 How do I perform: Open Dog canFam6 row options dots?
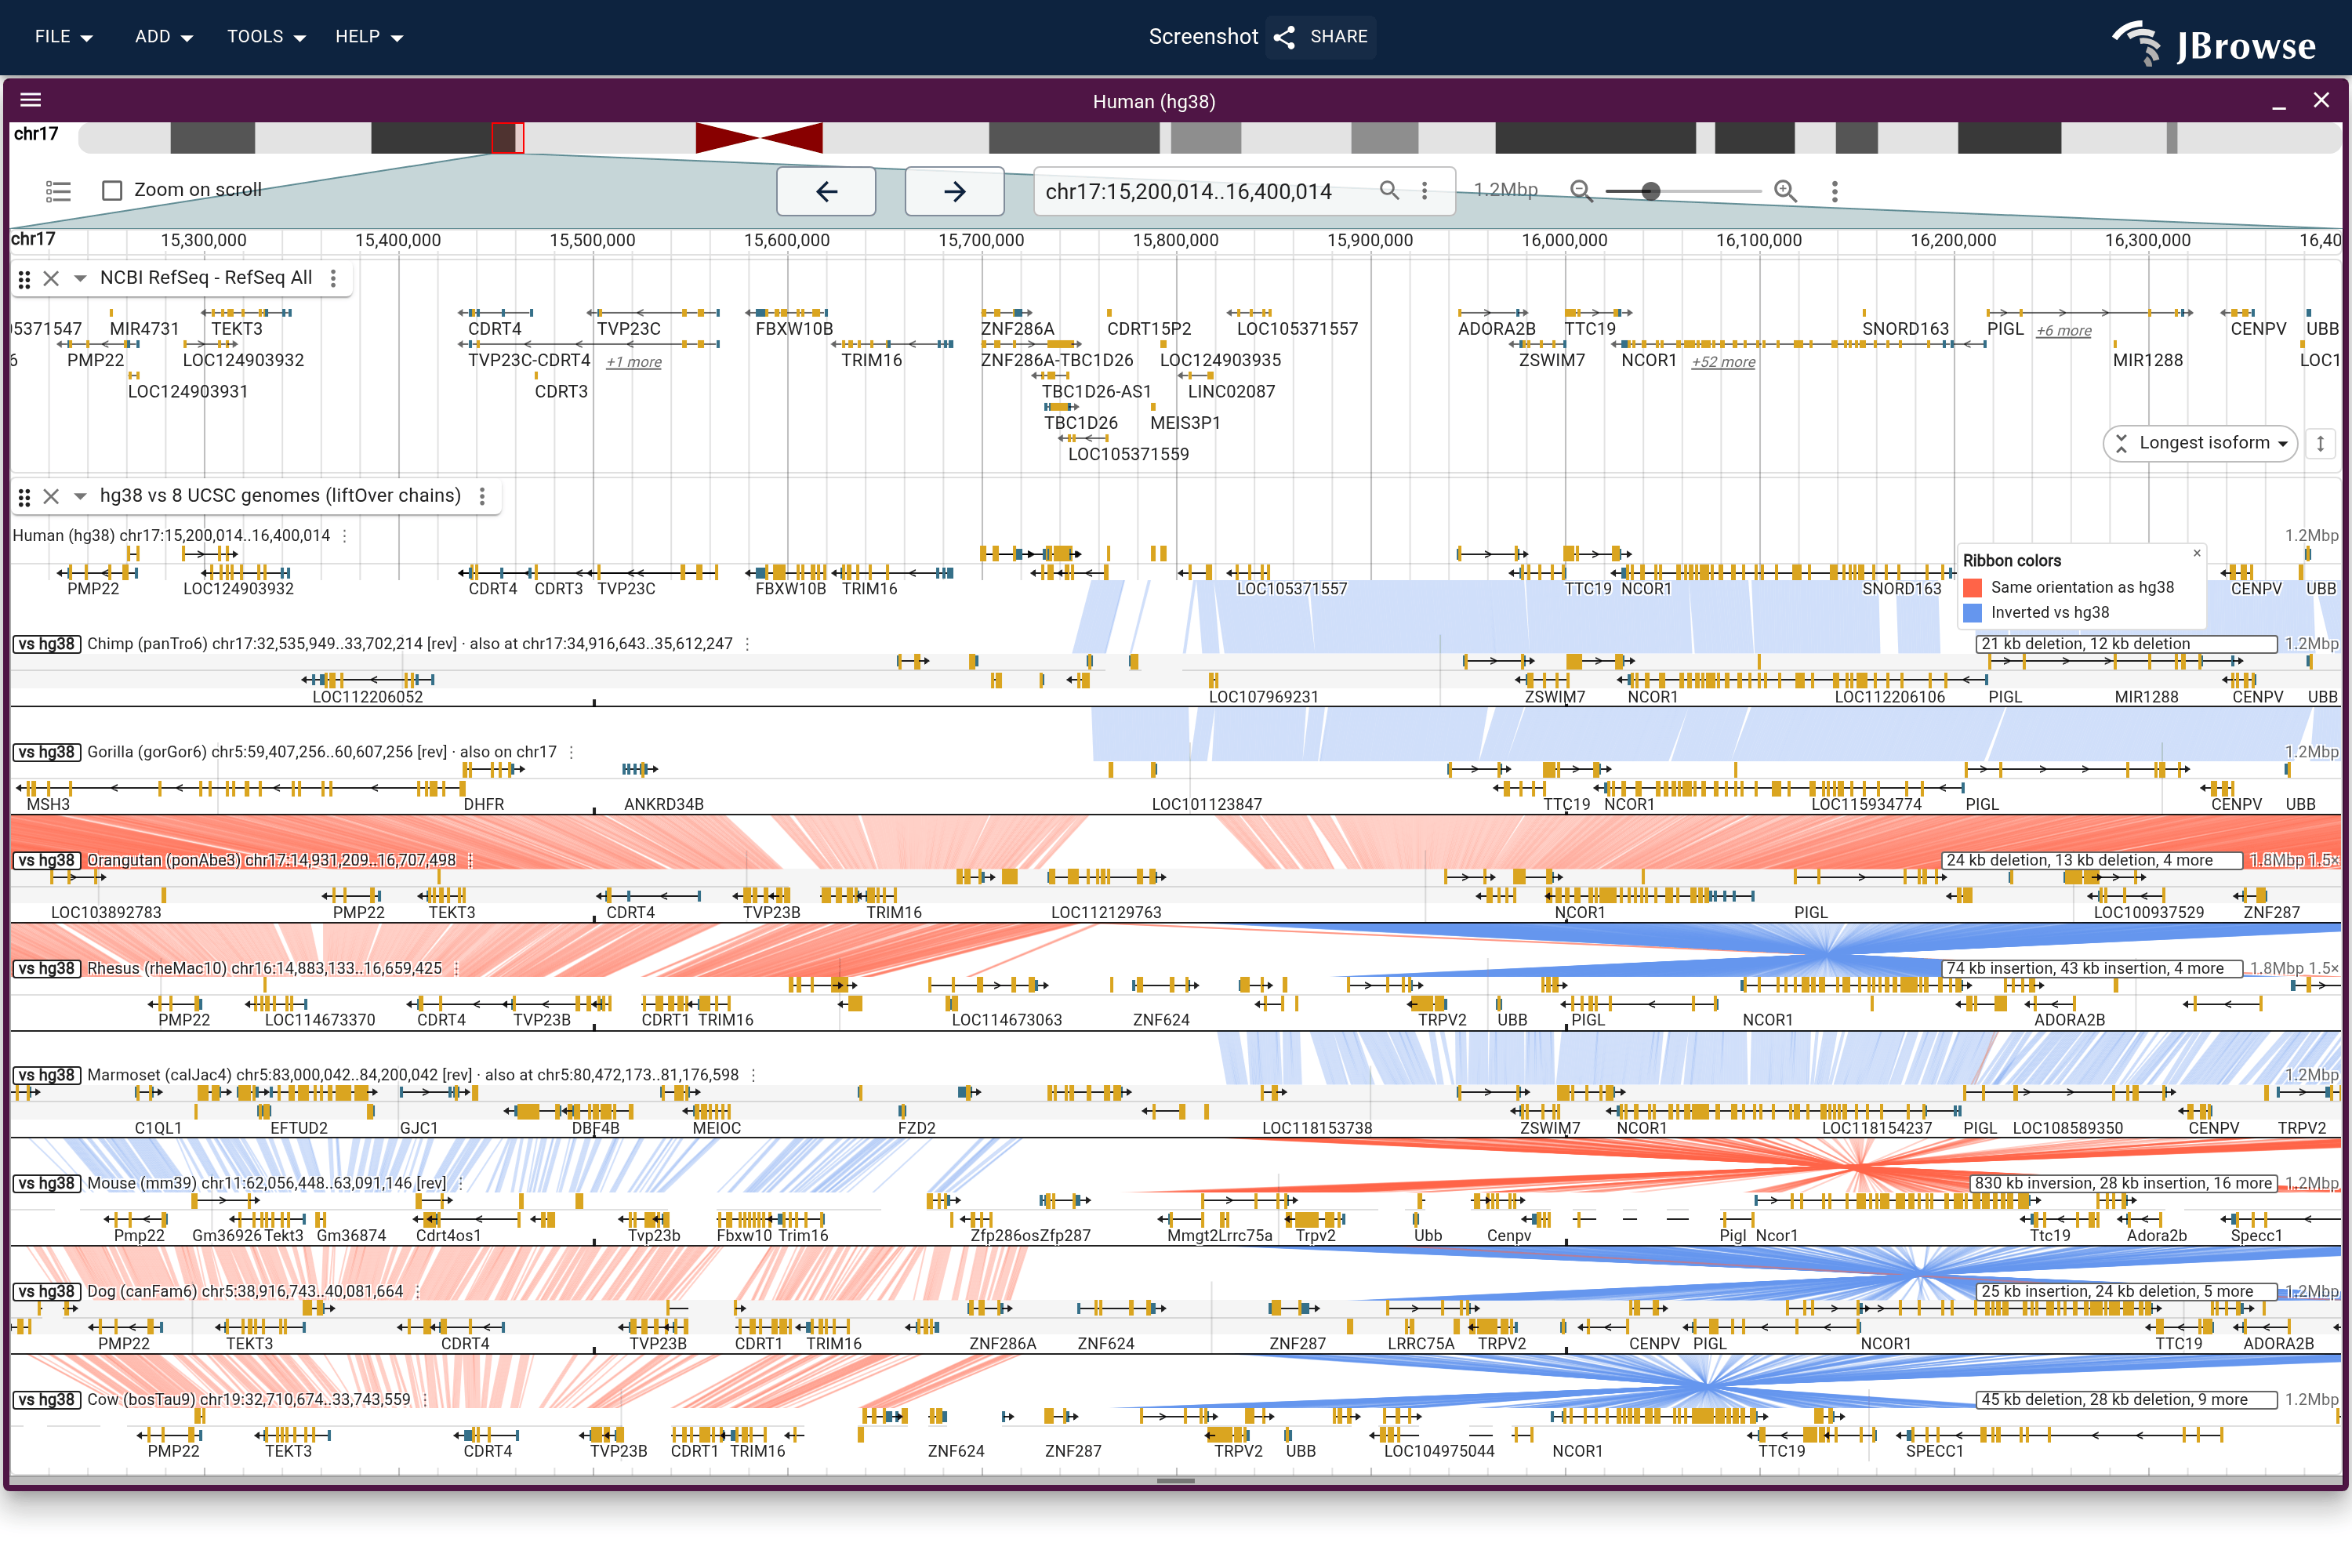click(418, 1291)
